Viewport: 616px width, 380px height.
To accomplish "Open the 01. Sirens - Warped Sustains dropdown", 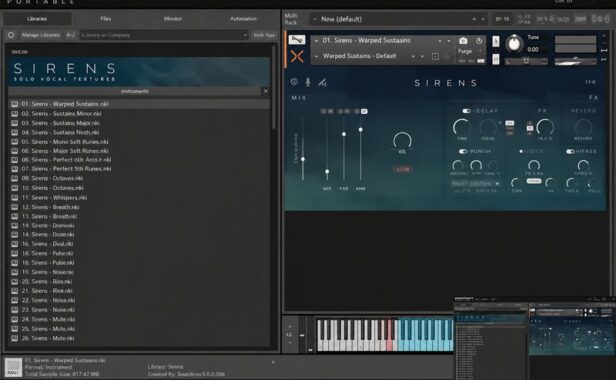I will point(316,40).
